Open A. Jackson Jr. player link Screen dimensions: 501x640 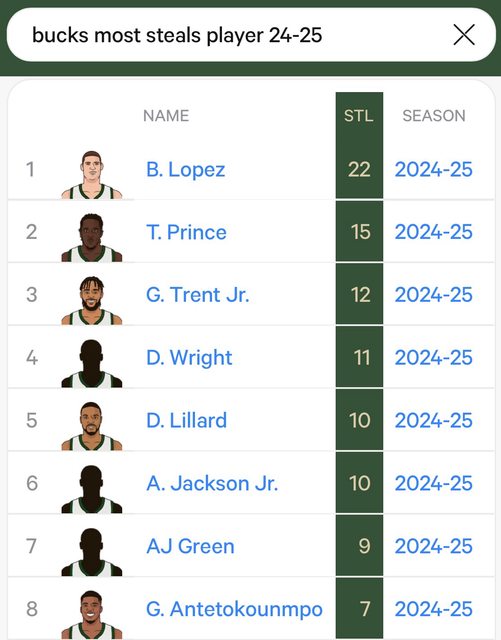[212, 483]
